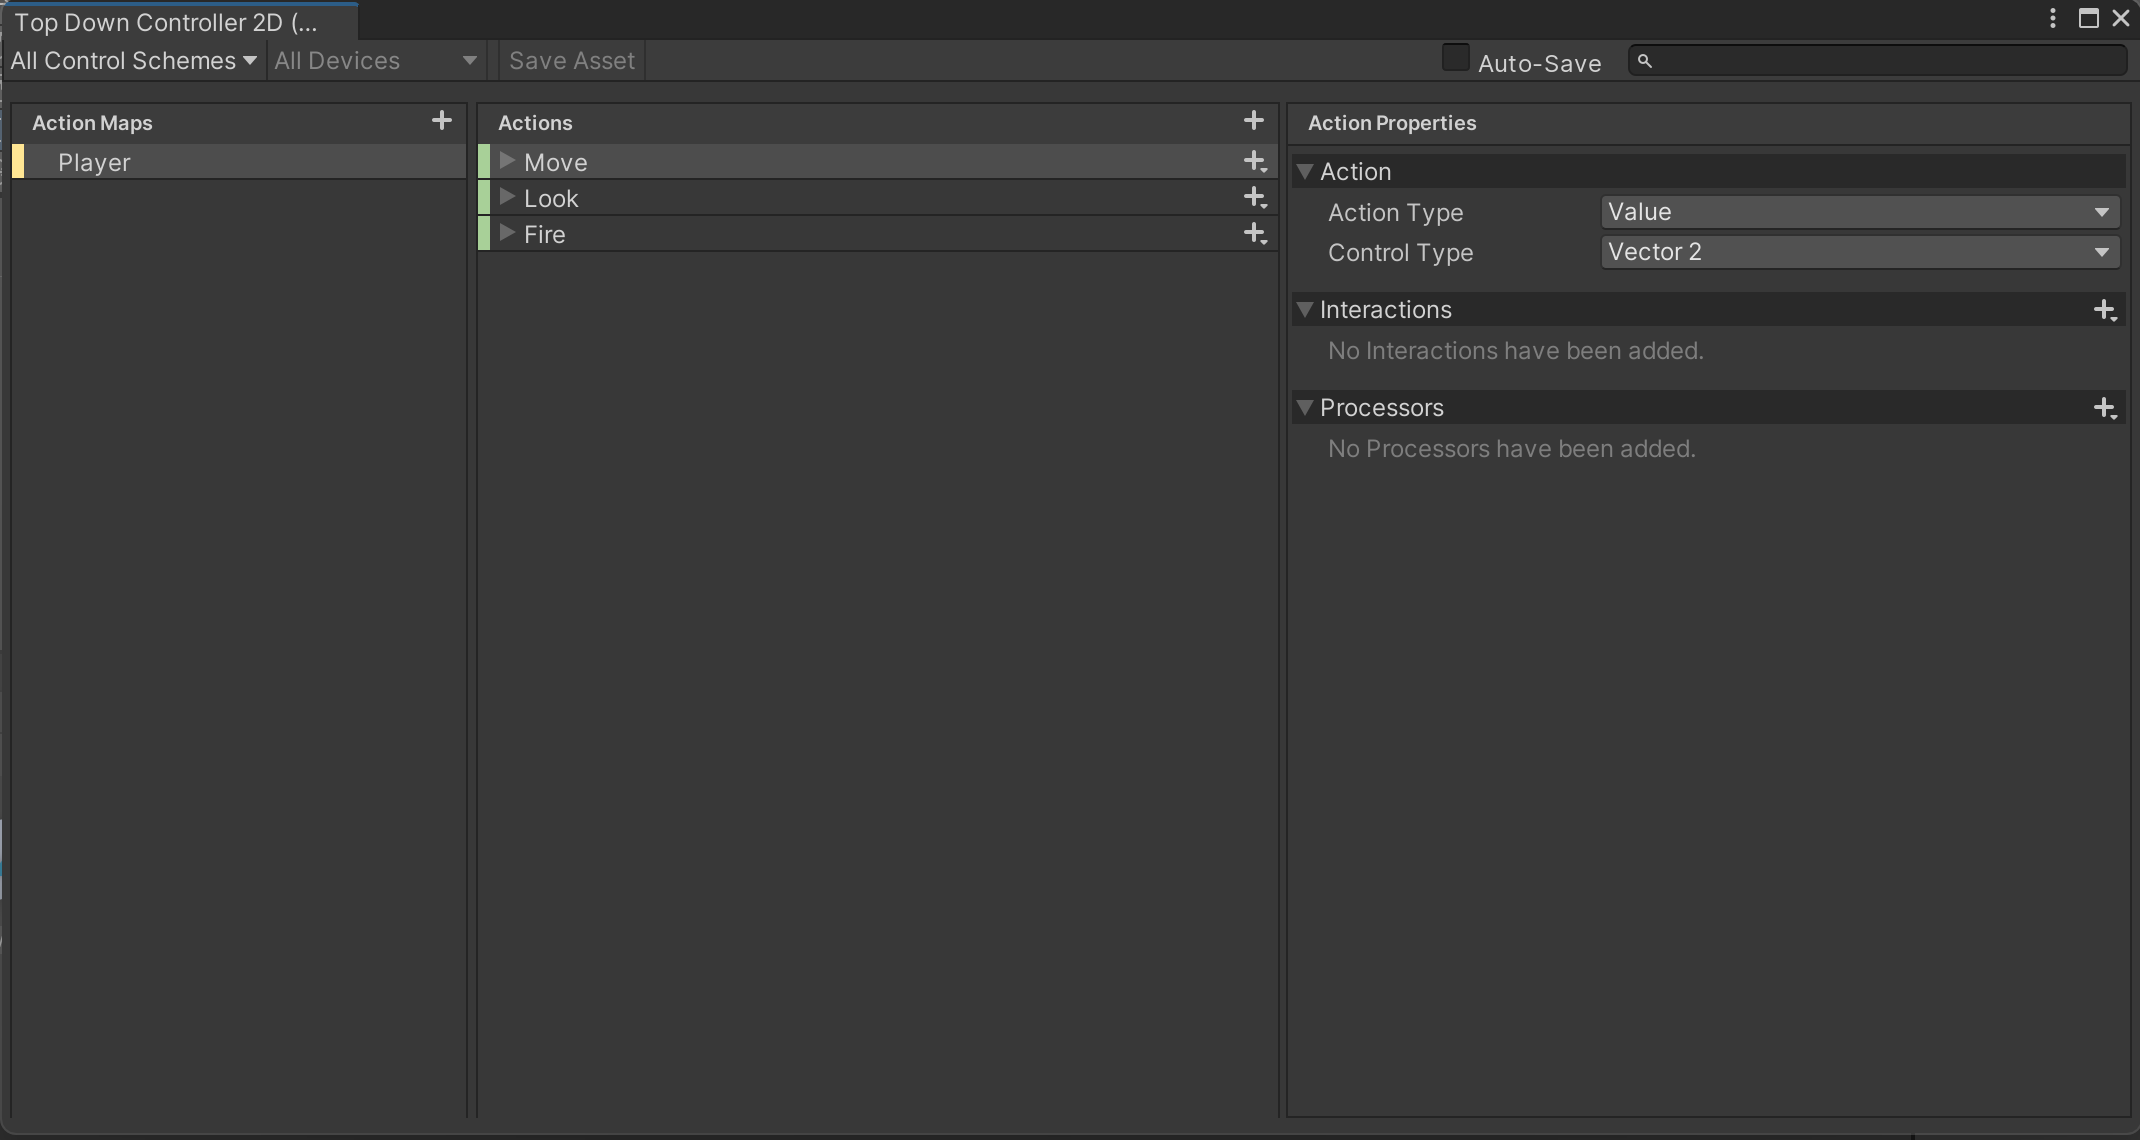Add a new Interaction with plus icon

(x=2104, y=310)
